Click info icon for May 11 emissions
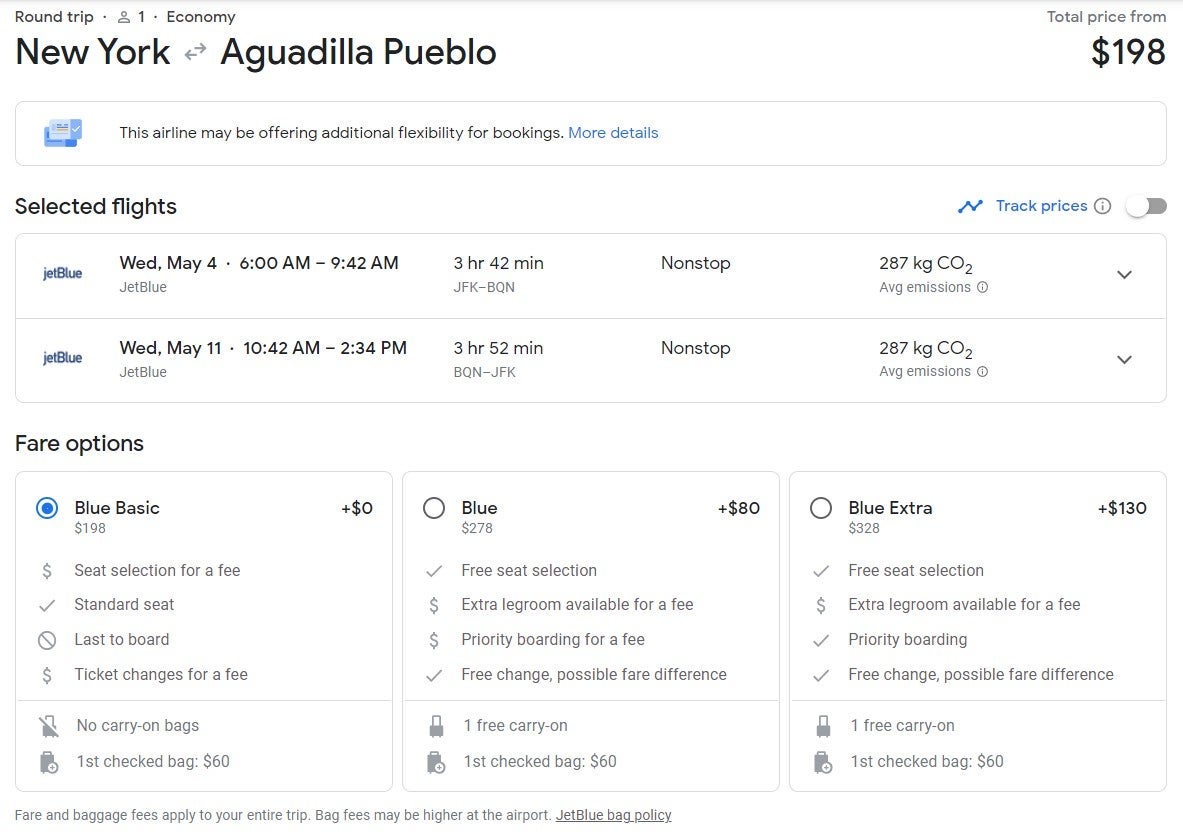This screenshot has width=1183, height=835. click(982, 372)
